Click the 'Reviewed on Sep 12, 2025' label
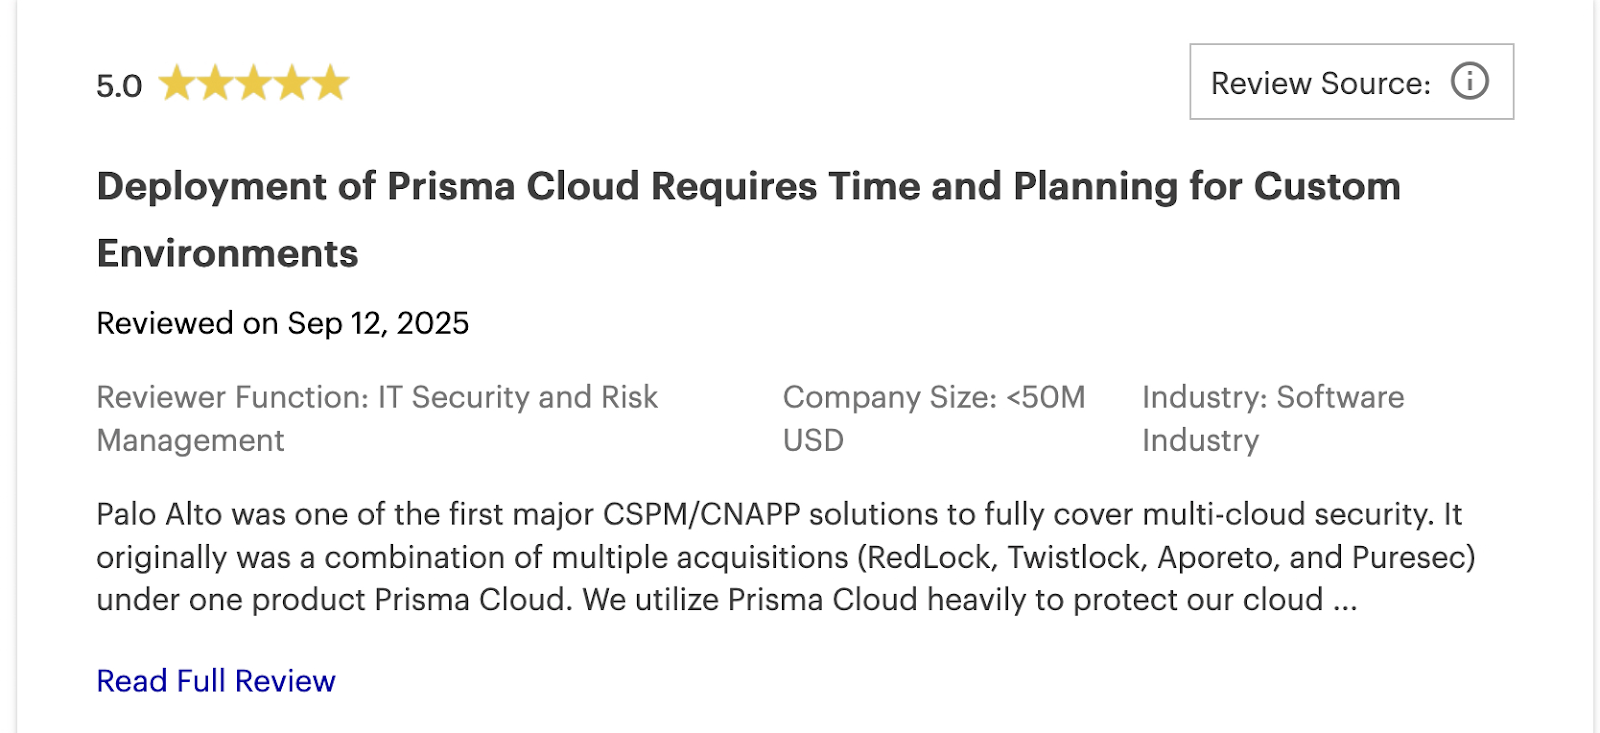1600x733 pixels. [x=282, y=323]
